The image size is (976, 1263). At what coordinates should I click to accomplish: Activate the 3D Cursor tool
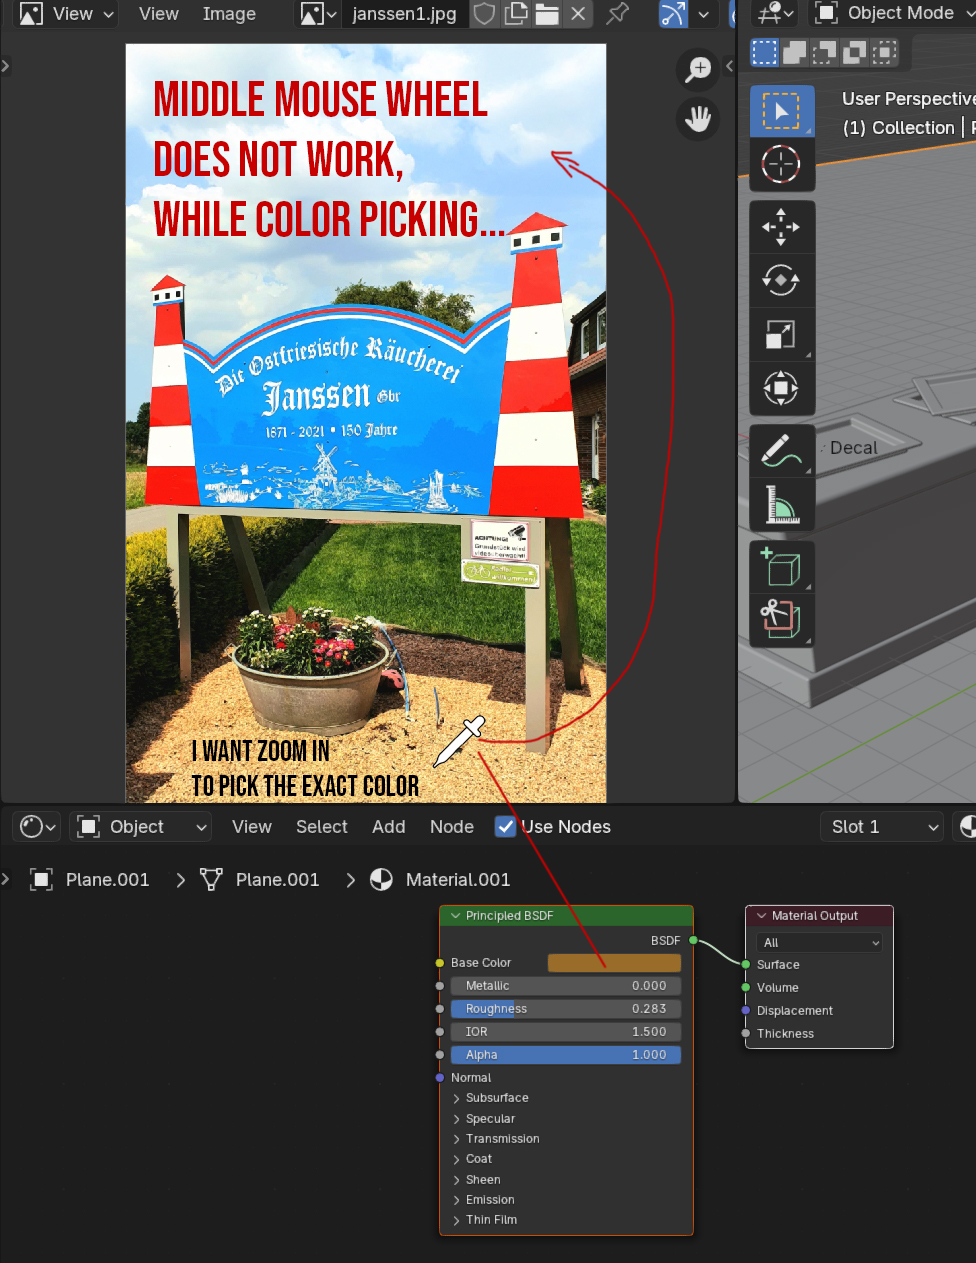click(x=782, y=164)
